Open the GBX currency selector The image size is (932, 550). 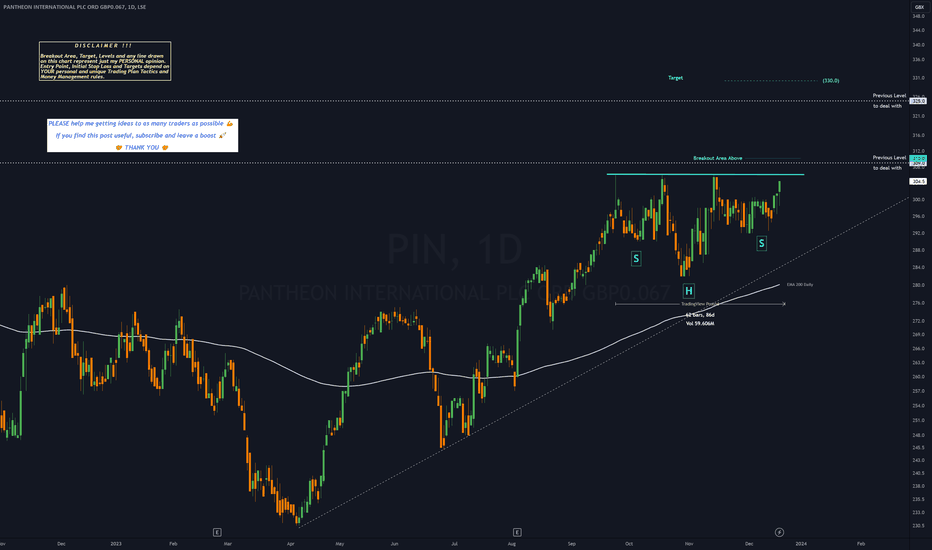point(920,7)
